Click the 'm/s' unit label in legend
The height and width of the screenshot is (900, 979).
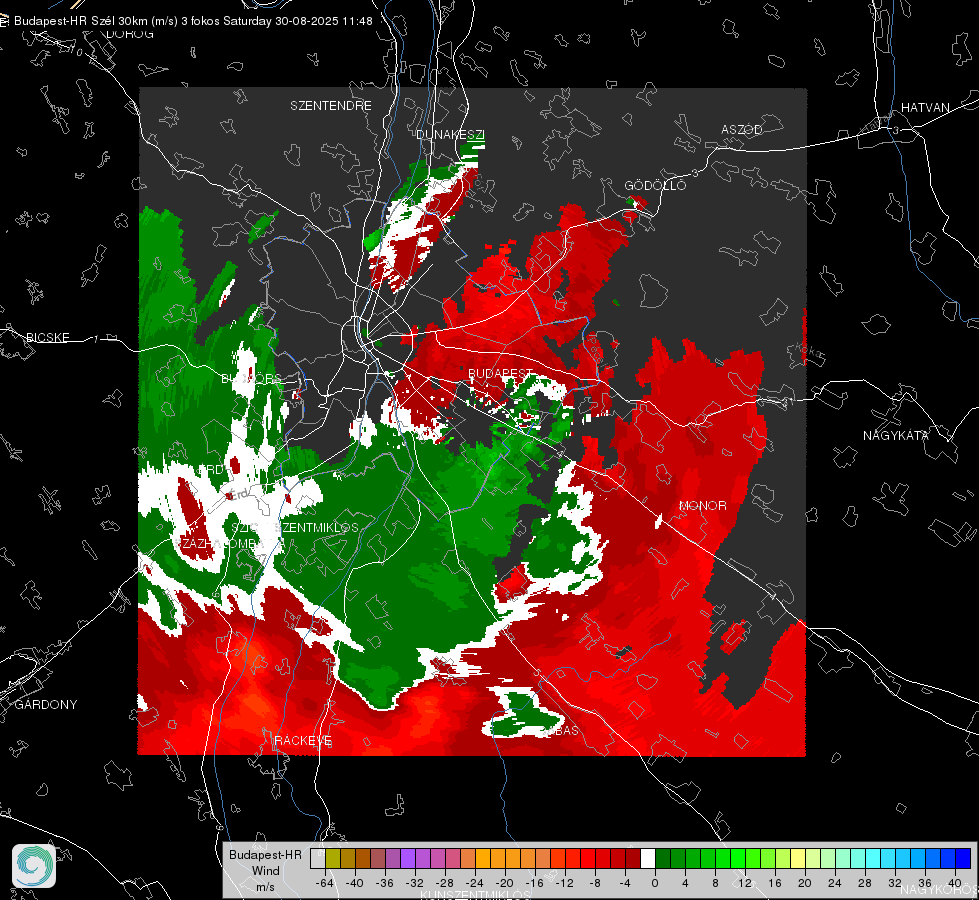[265, 887]
